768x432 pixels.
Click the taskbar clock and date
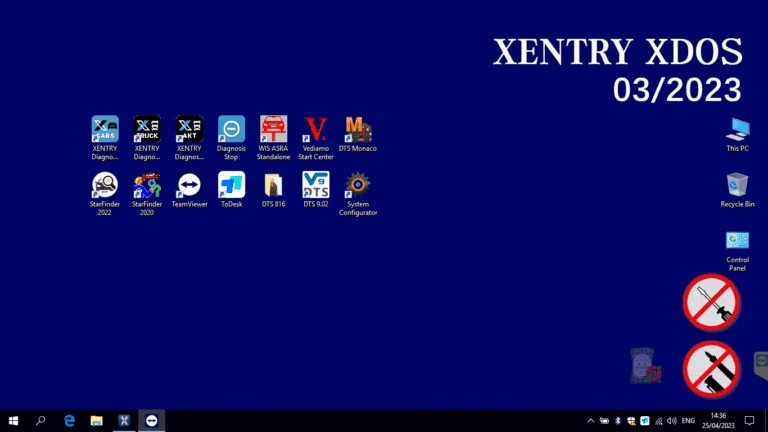click(718, 421)
